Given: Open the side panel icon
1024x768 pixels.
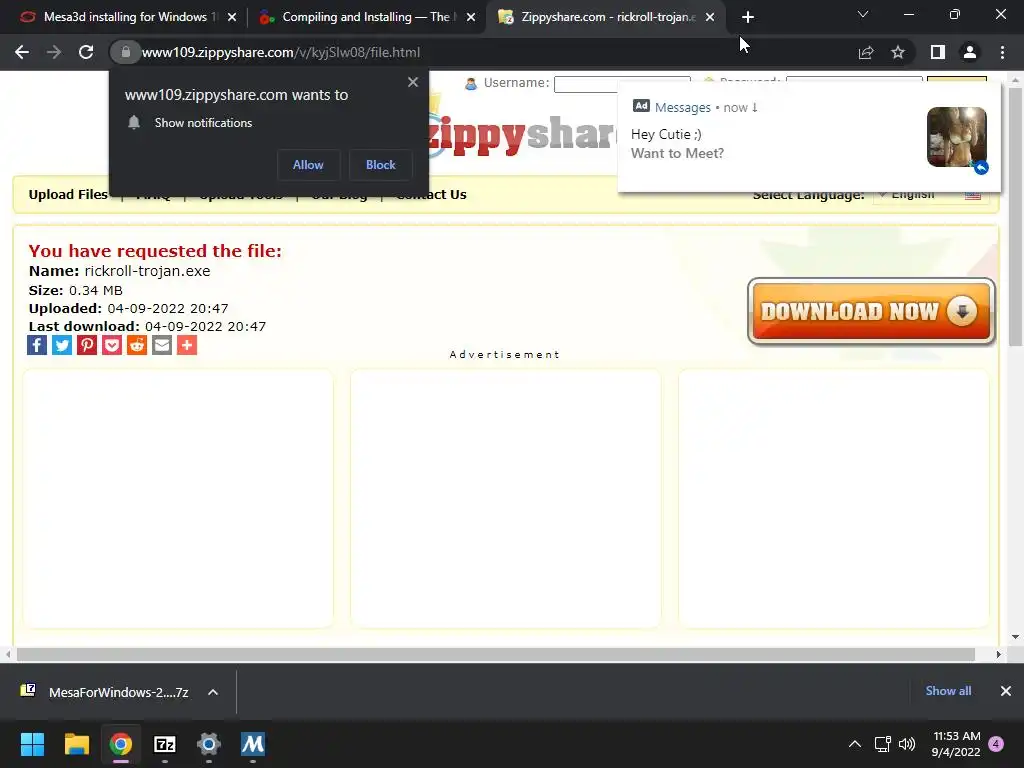Looking at the screenshot, I should [x=938, y=52].
